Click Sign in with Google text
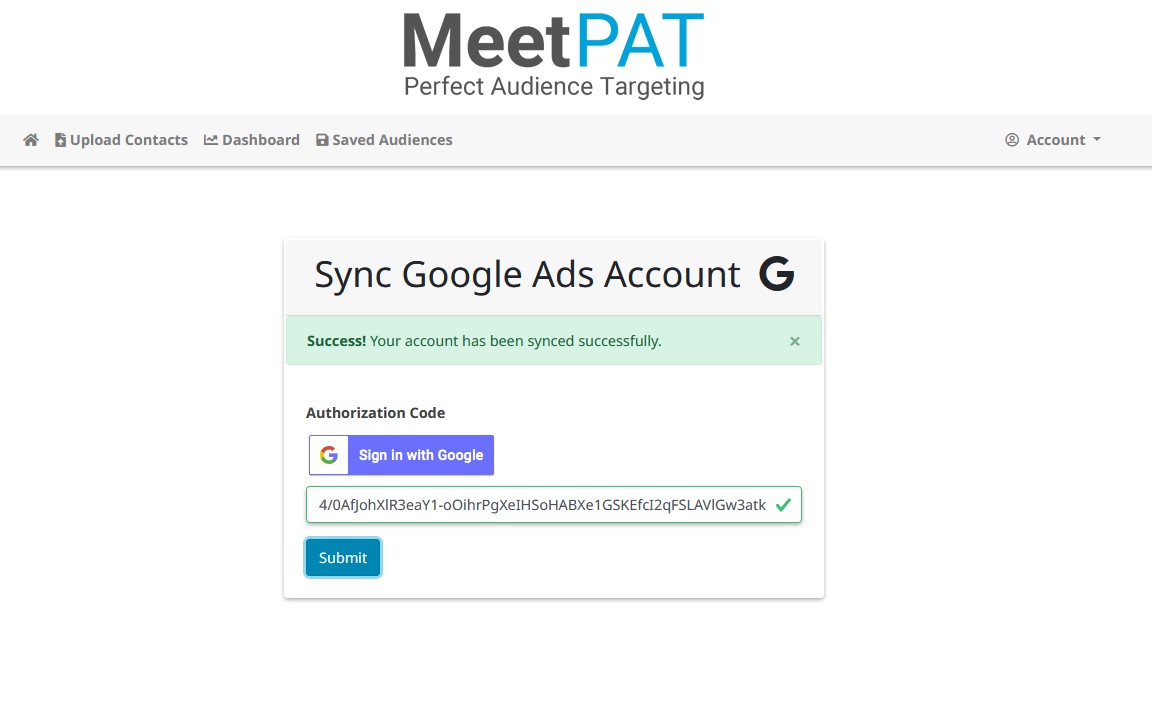Viewport: 1152px width, 704px height. [x=421, y=455]
